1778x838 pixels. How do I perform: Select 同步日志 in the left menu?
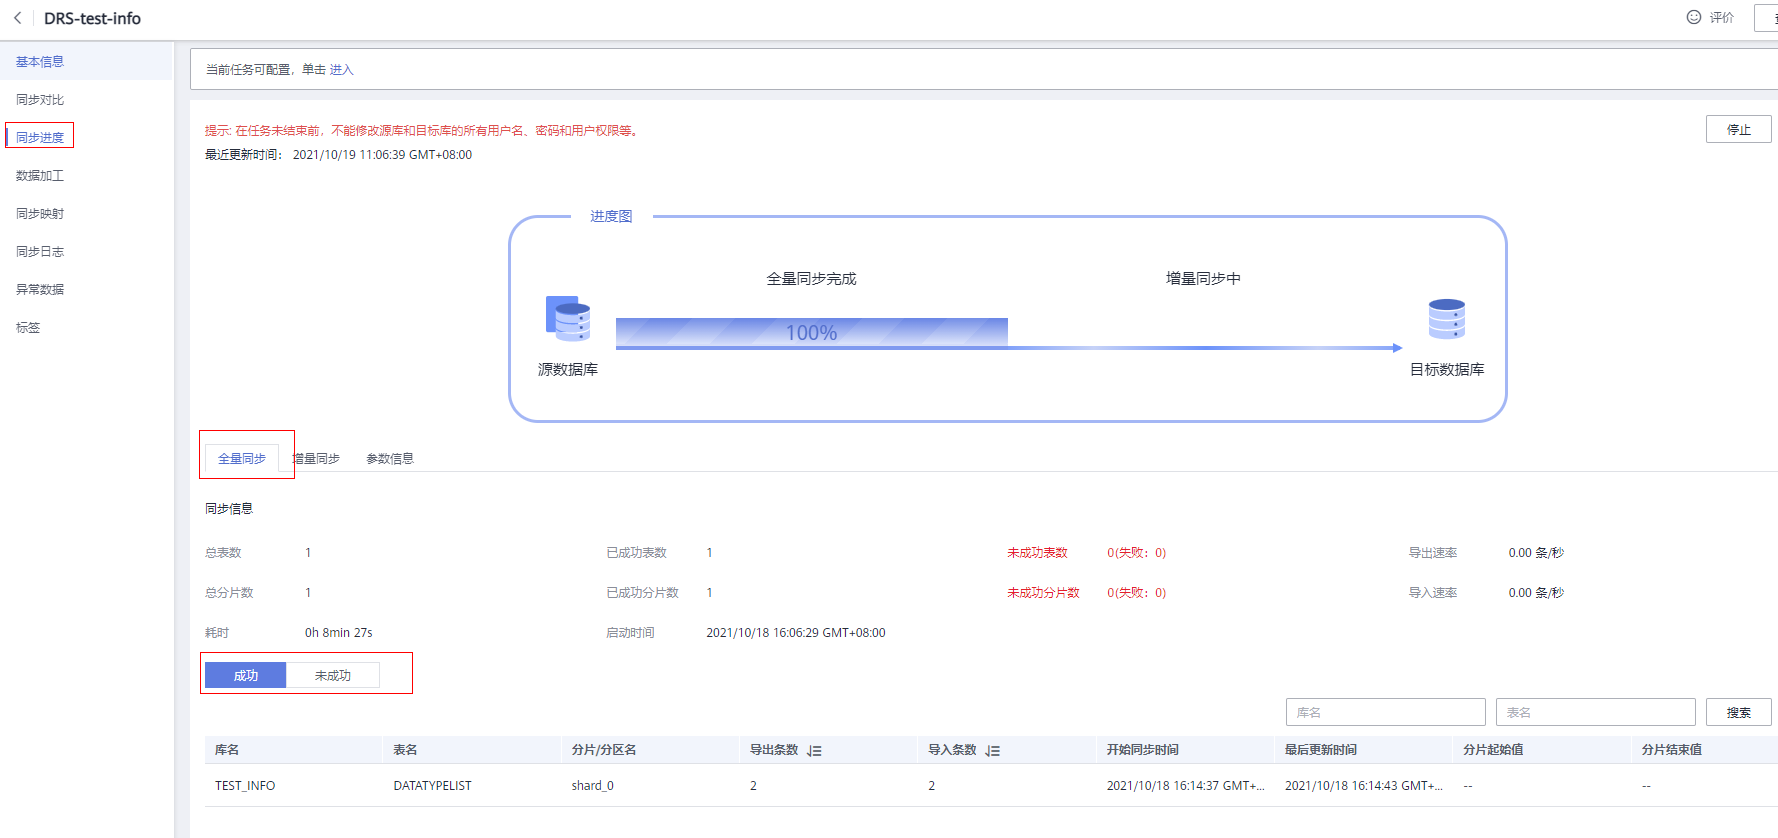[x=40, y=252]
